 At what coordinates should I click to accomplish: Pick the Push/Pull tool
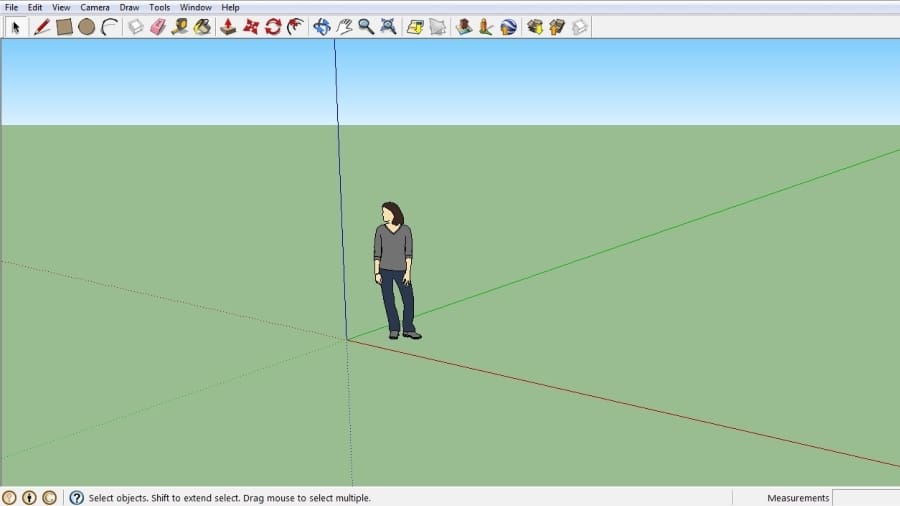click(228, 27)
